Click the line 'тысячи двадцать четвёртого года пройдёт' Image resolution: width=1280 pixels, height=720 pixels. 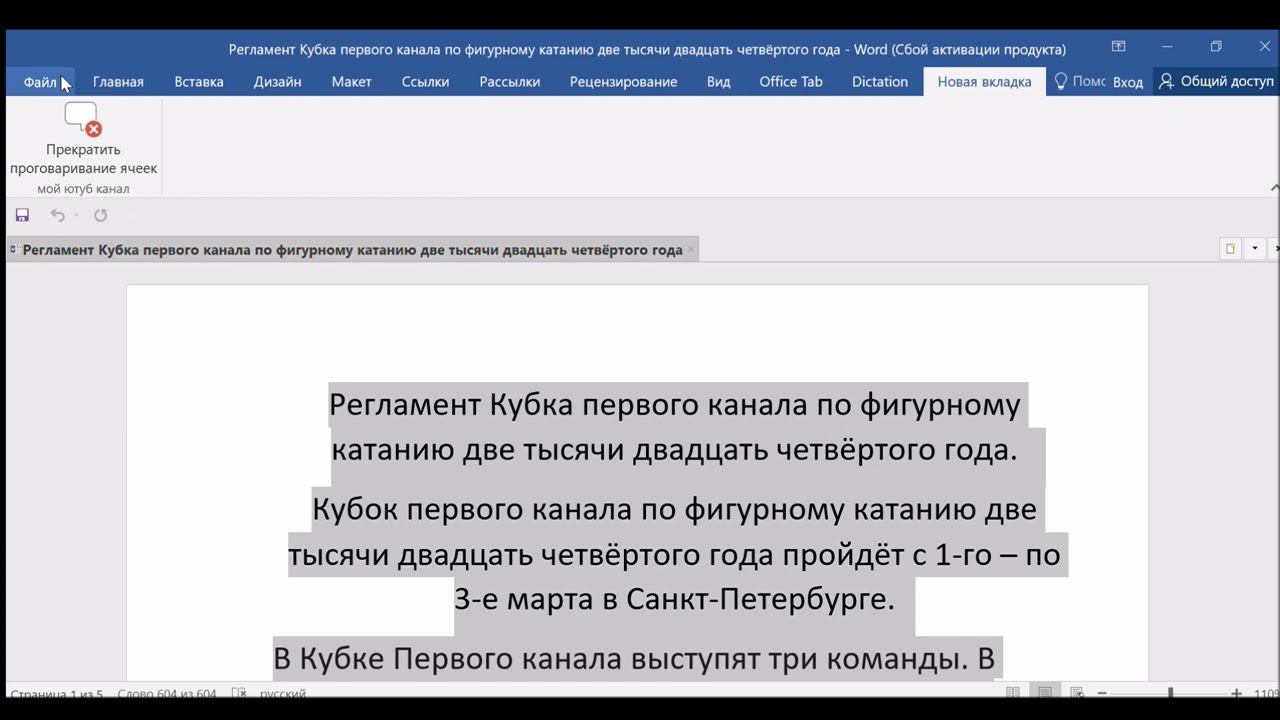674,553
